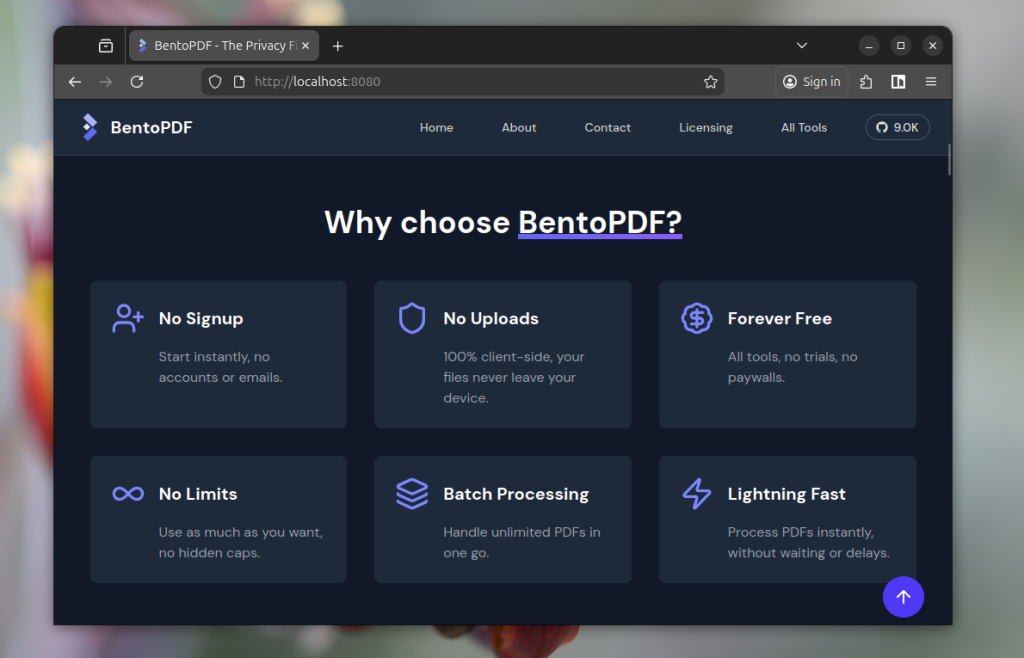Click the Lightning Fast bolt icon
The image size is (1024, 658).
tap(696, 494)
